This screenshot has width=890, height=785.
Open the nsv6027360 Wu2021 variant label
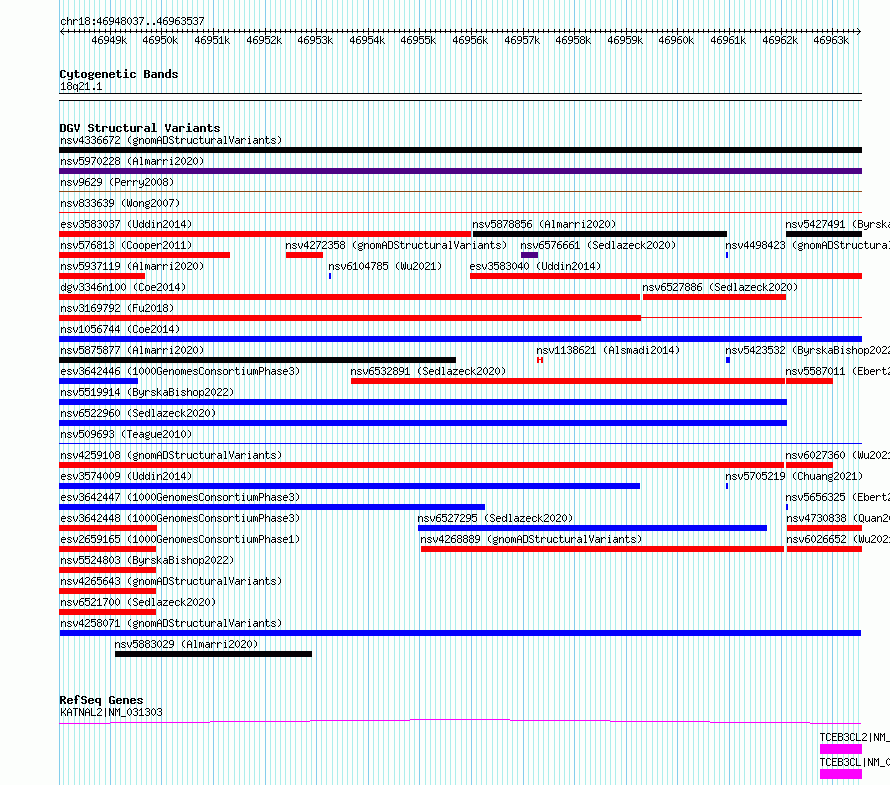coord(837,455)
